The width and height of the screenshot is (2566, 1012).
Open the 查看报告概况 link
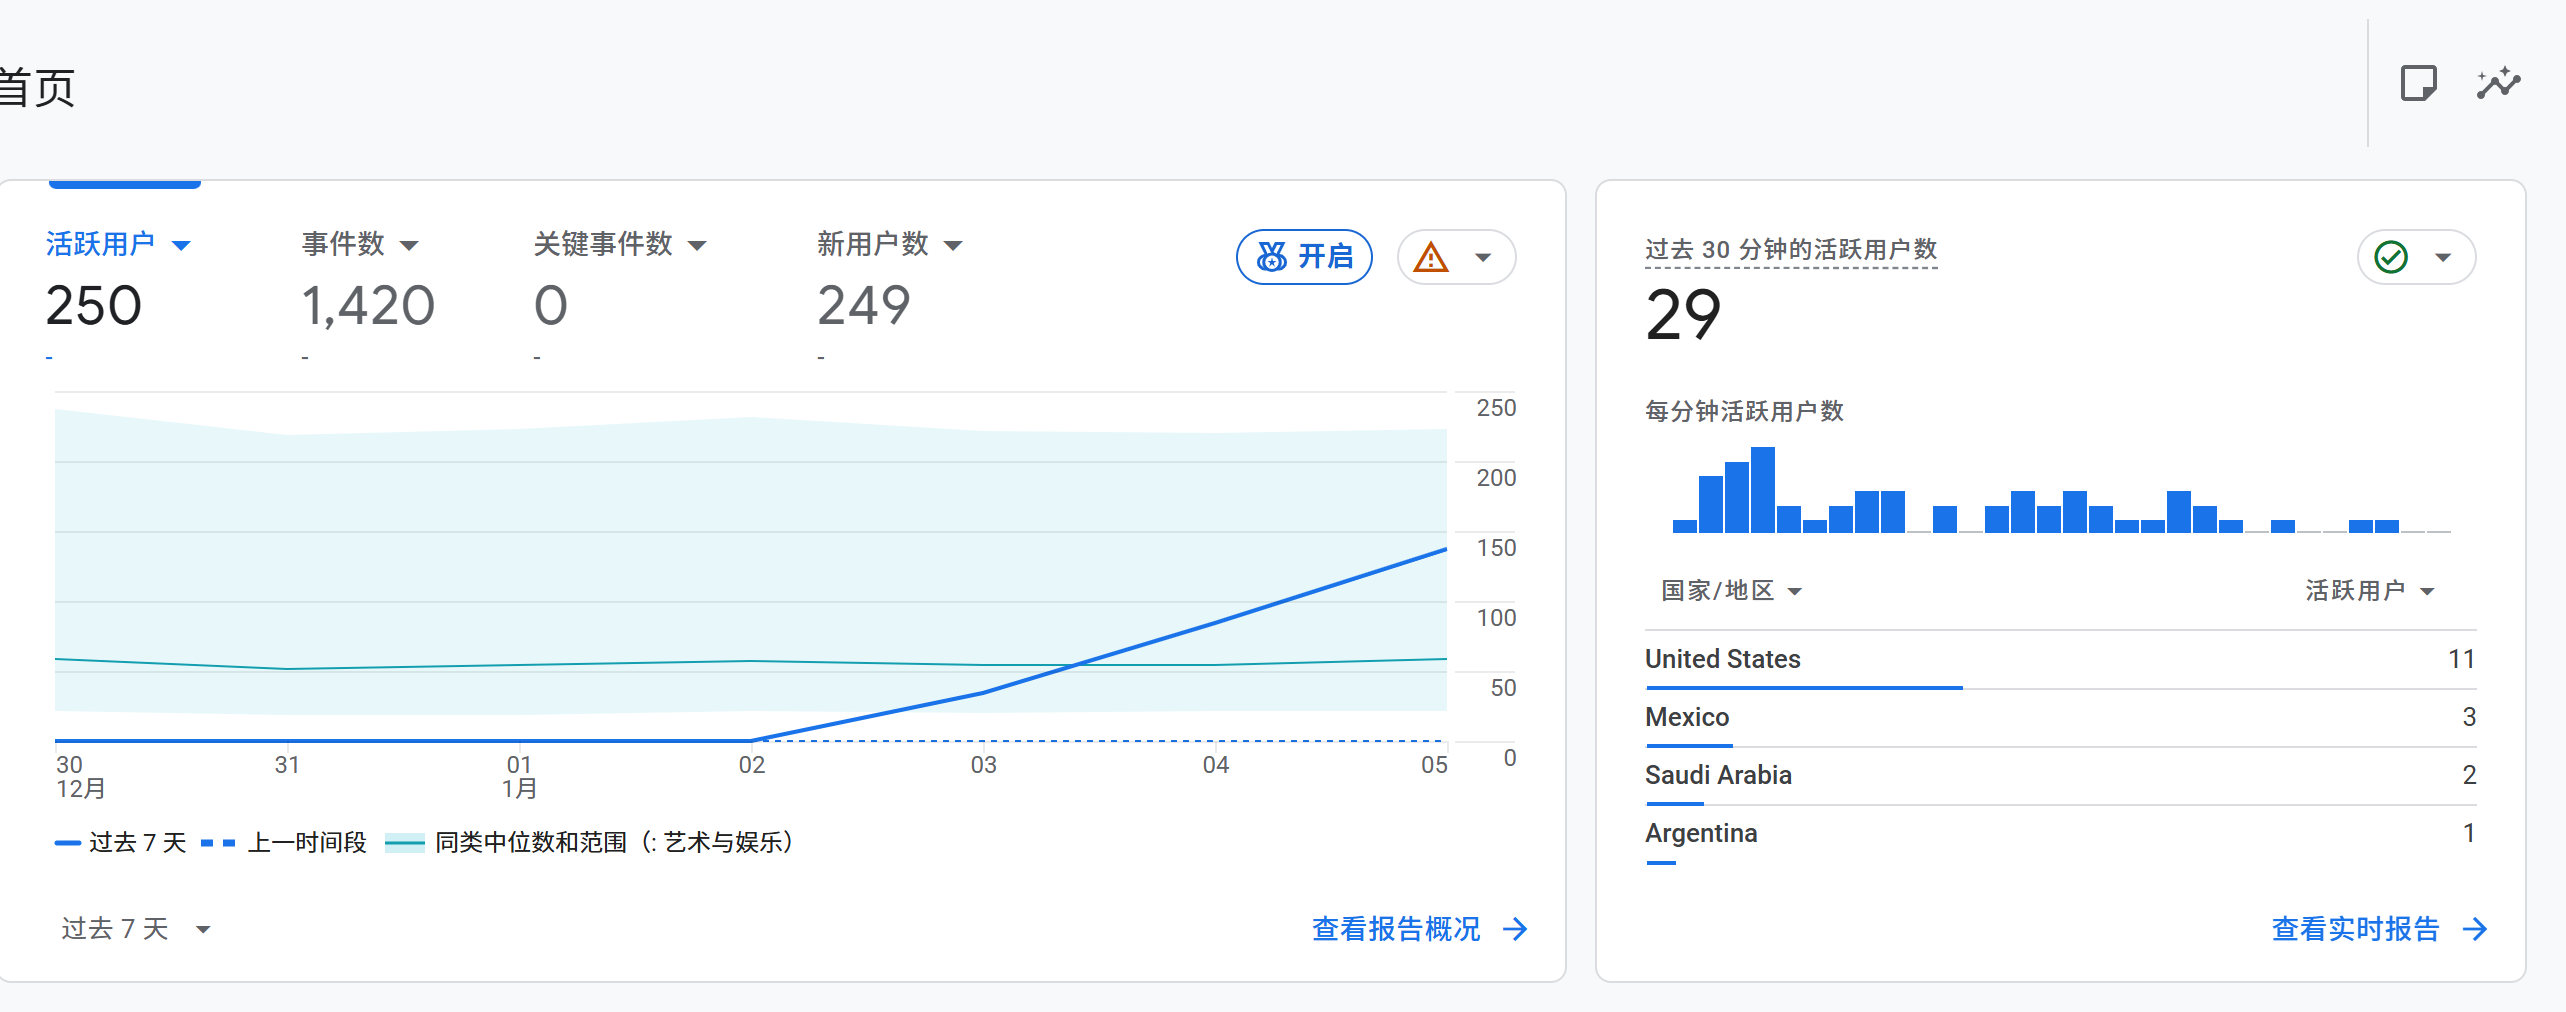[x=1395, y=929]
